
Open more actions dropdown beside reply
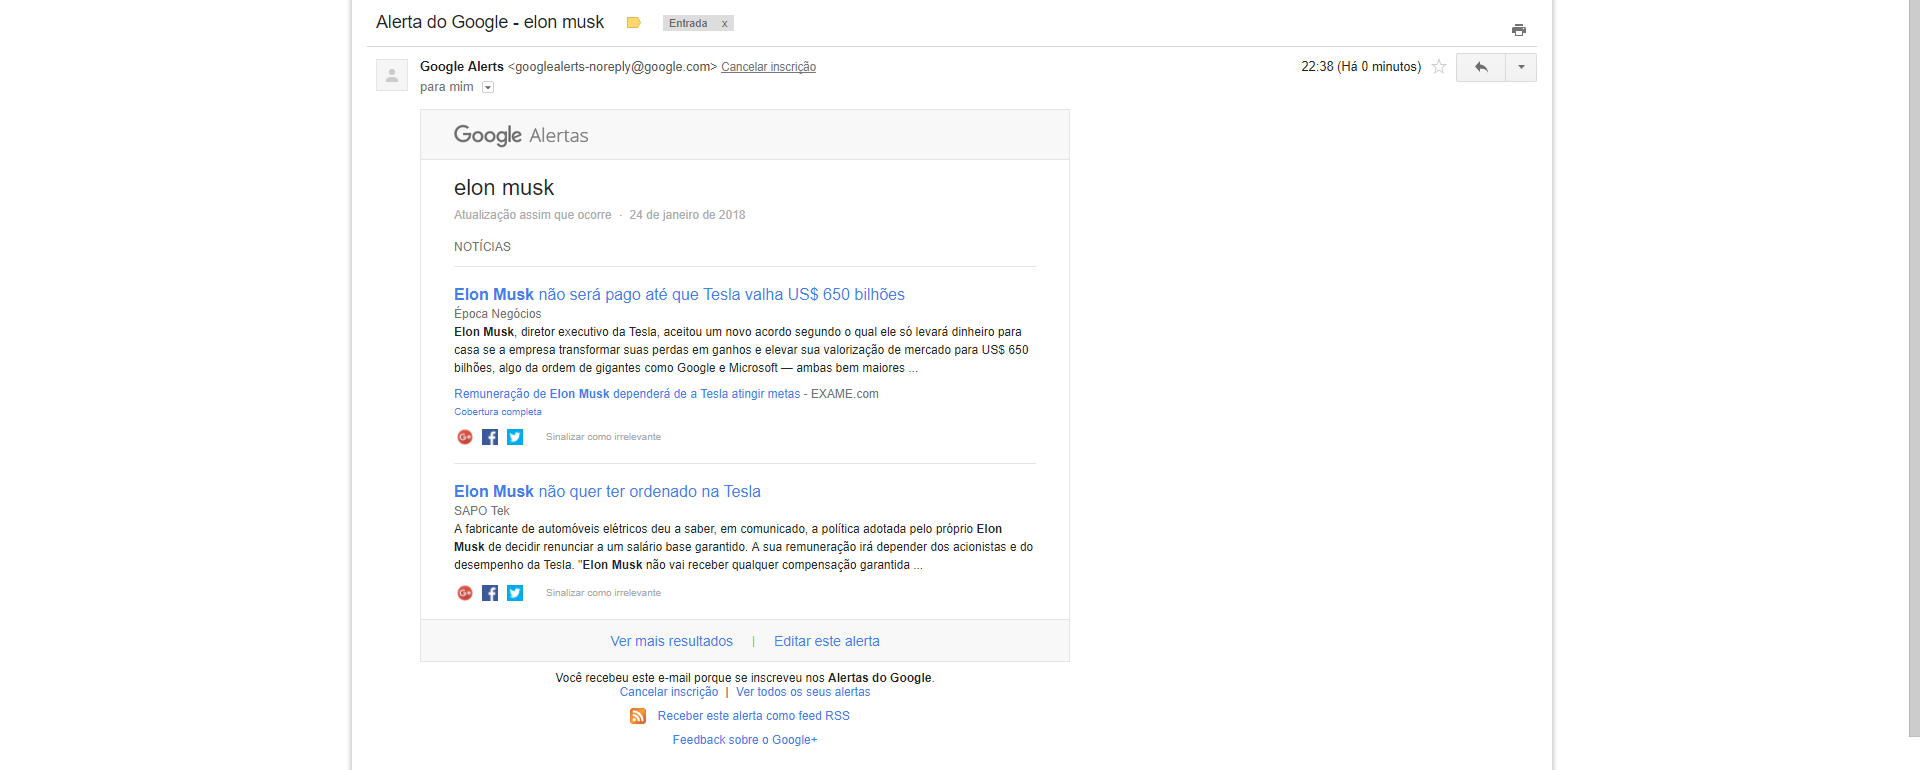pyautogui.click(x=1521, y=67)
